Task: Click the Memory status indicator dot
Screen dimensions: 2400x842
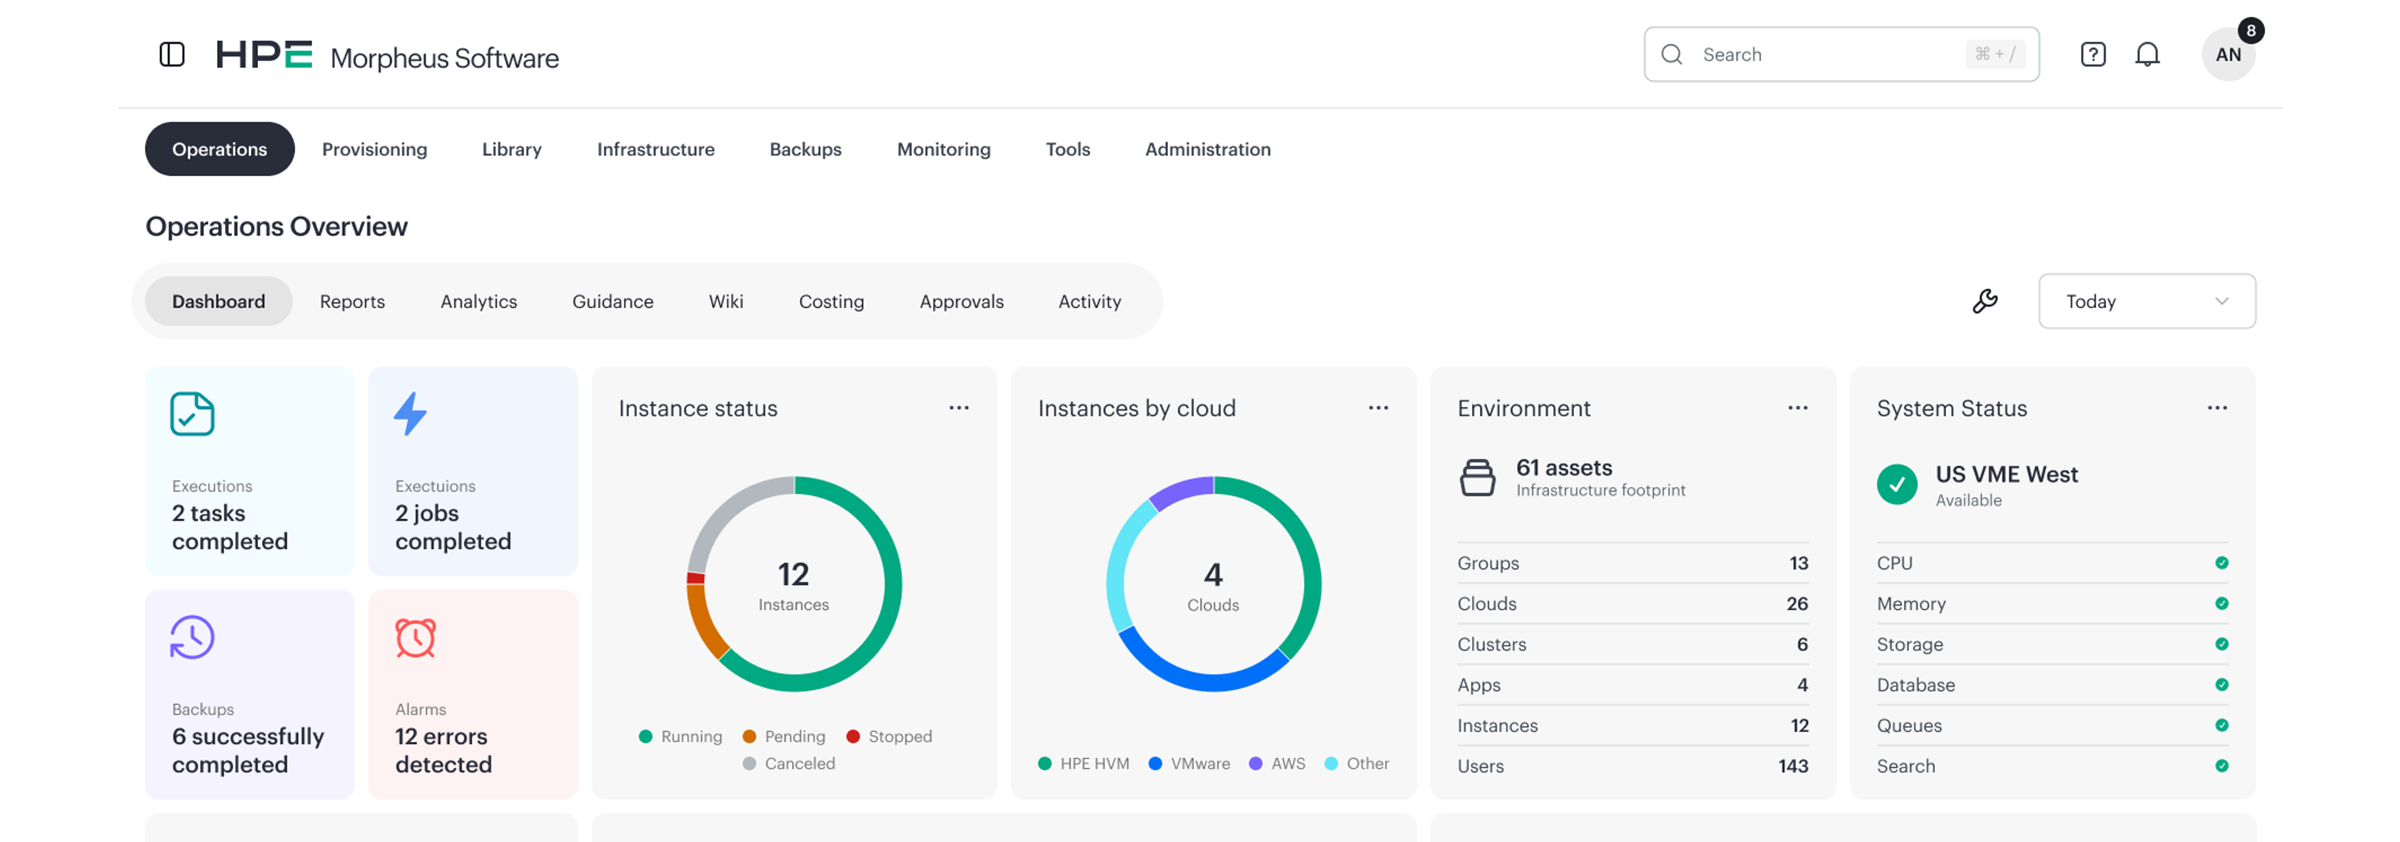Action: pos(2221,604)
